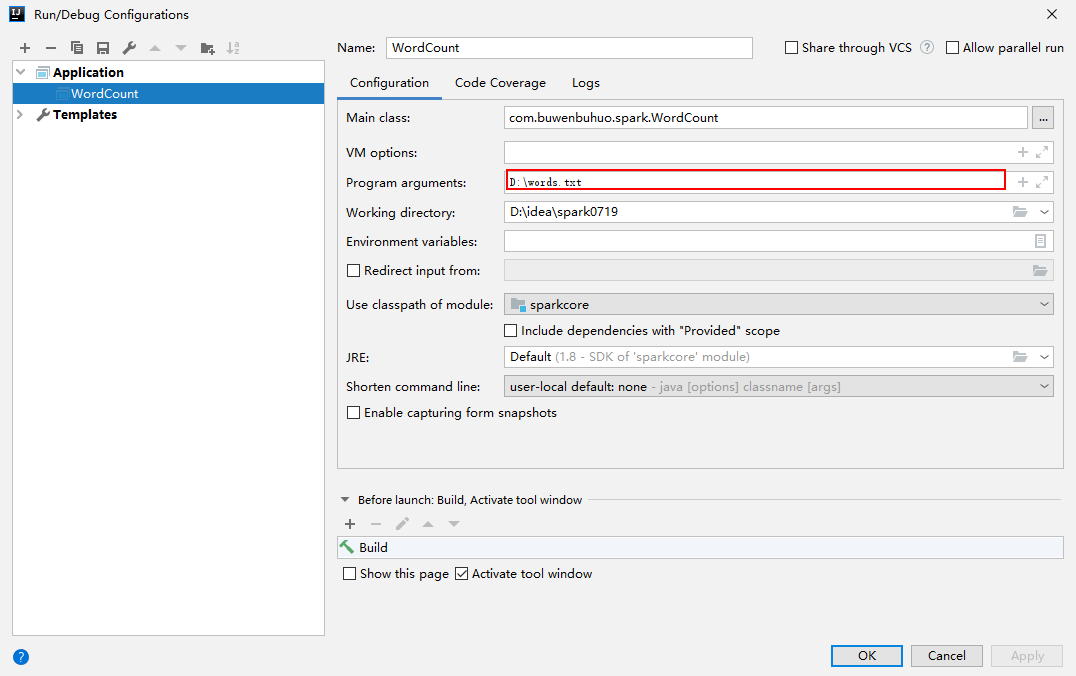Confirm with the OK button
1076x676 pixels.
[x=867, y=655]
